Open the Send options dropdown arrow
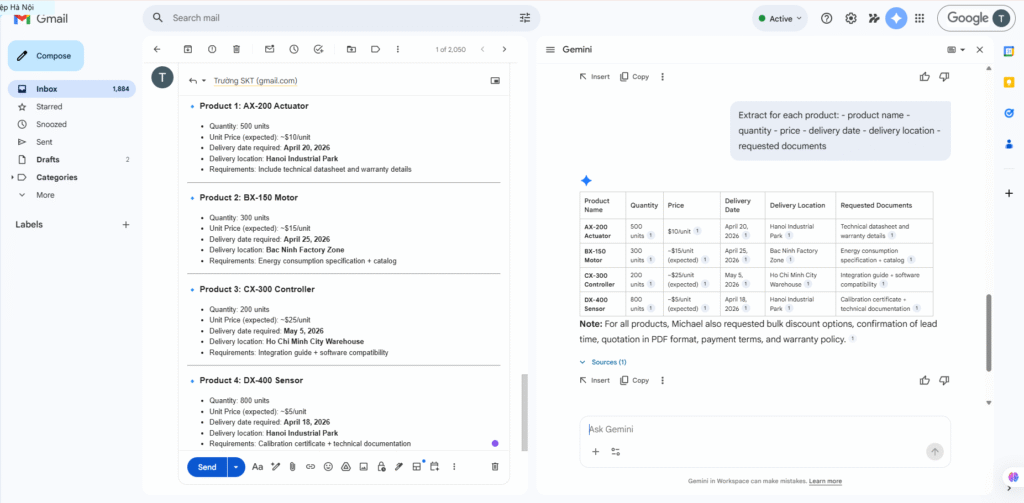Image resolution: width=1024 pixels, height=503 pixels. pos(236,467)
